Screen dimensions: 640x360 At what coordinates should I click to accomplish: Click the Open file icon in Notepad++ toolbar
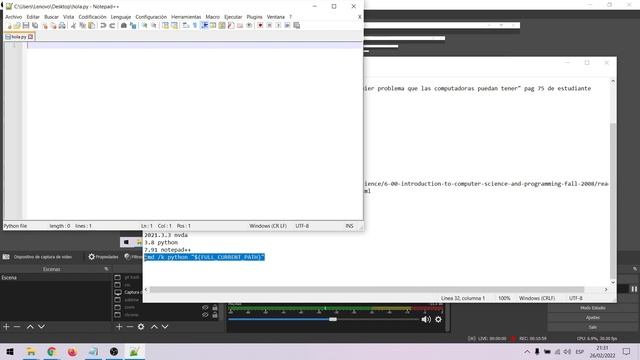17,25
